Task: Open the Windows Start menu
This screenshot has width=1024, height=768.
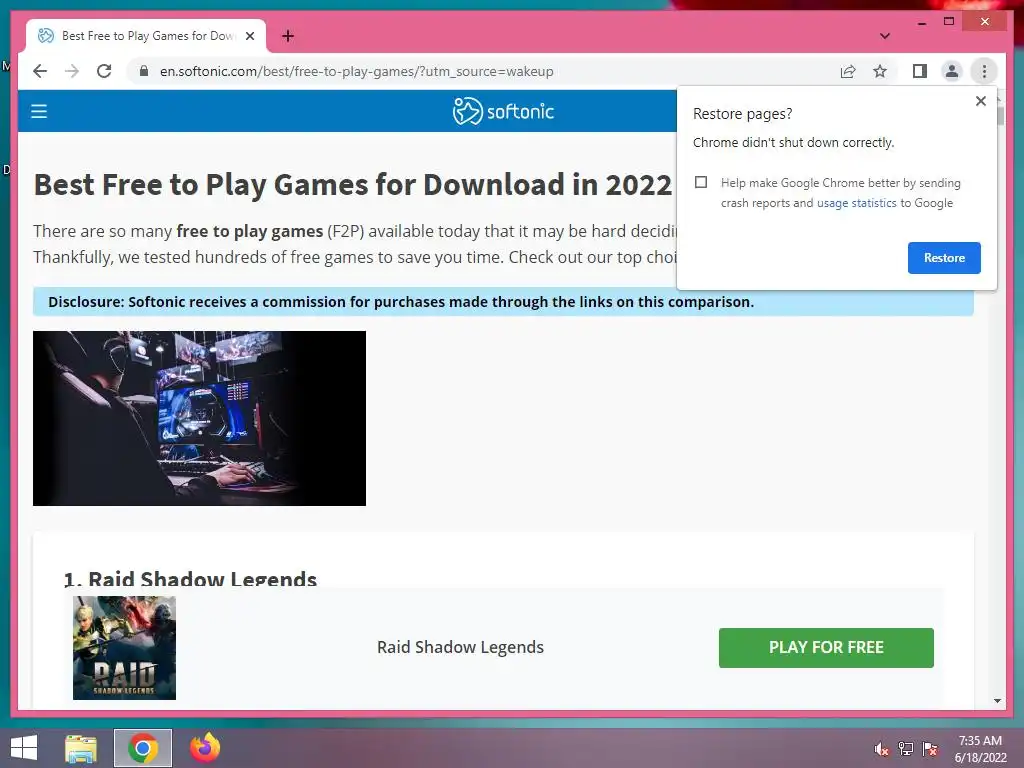Action: click(x=24, y=748)
